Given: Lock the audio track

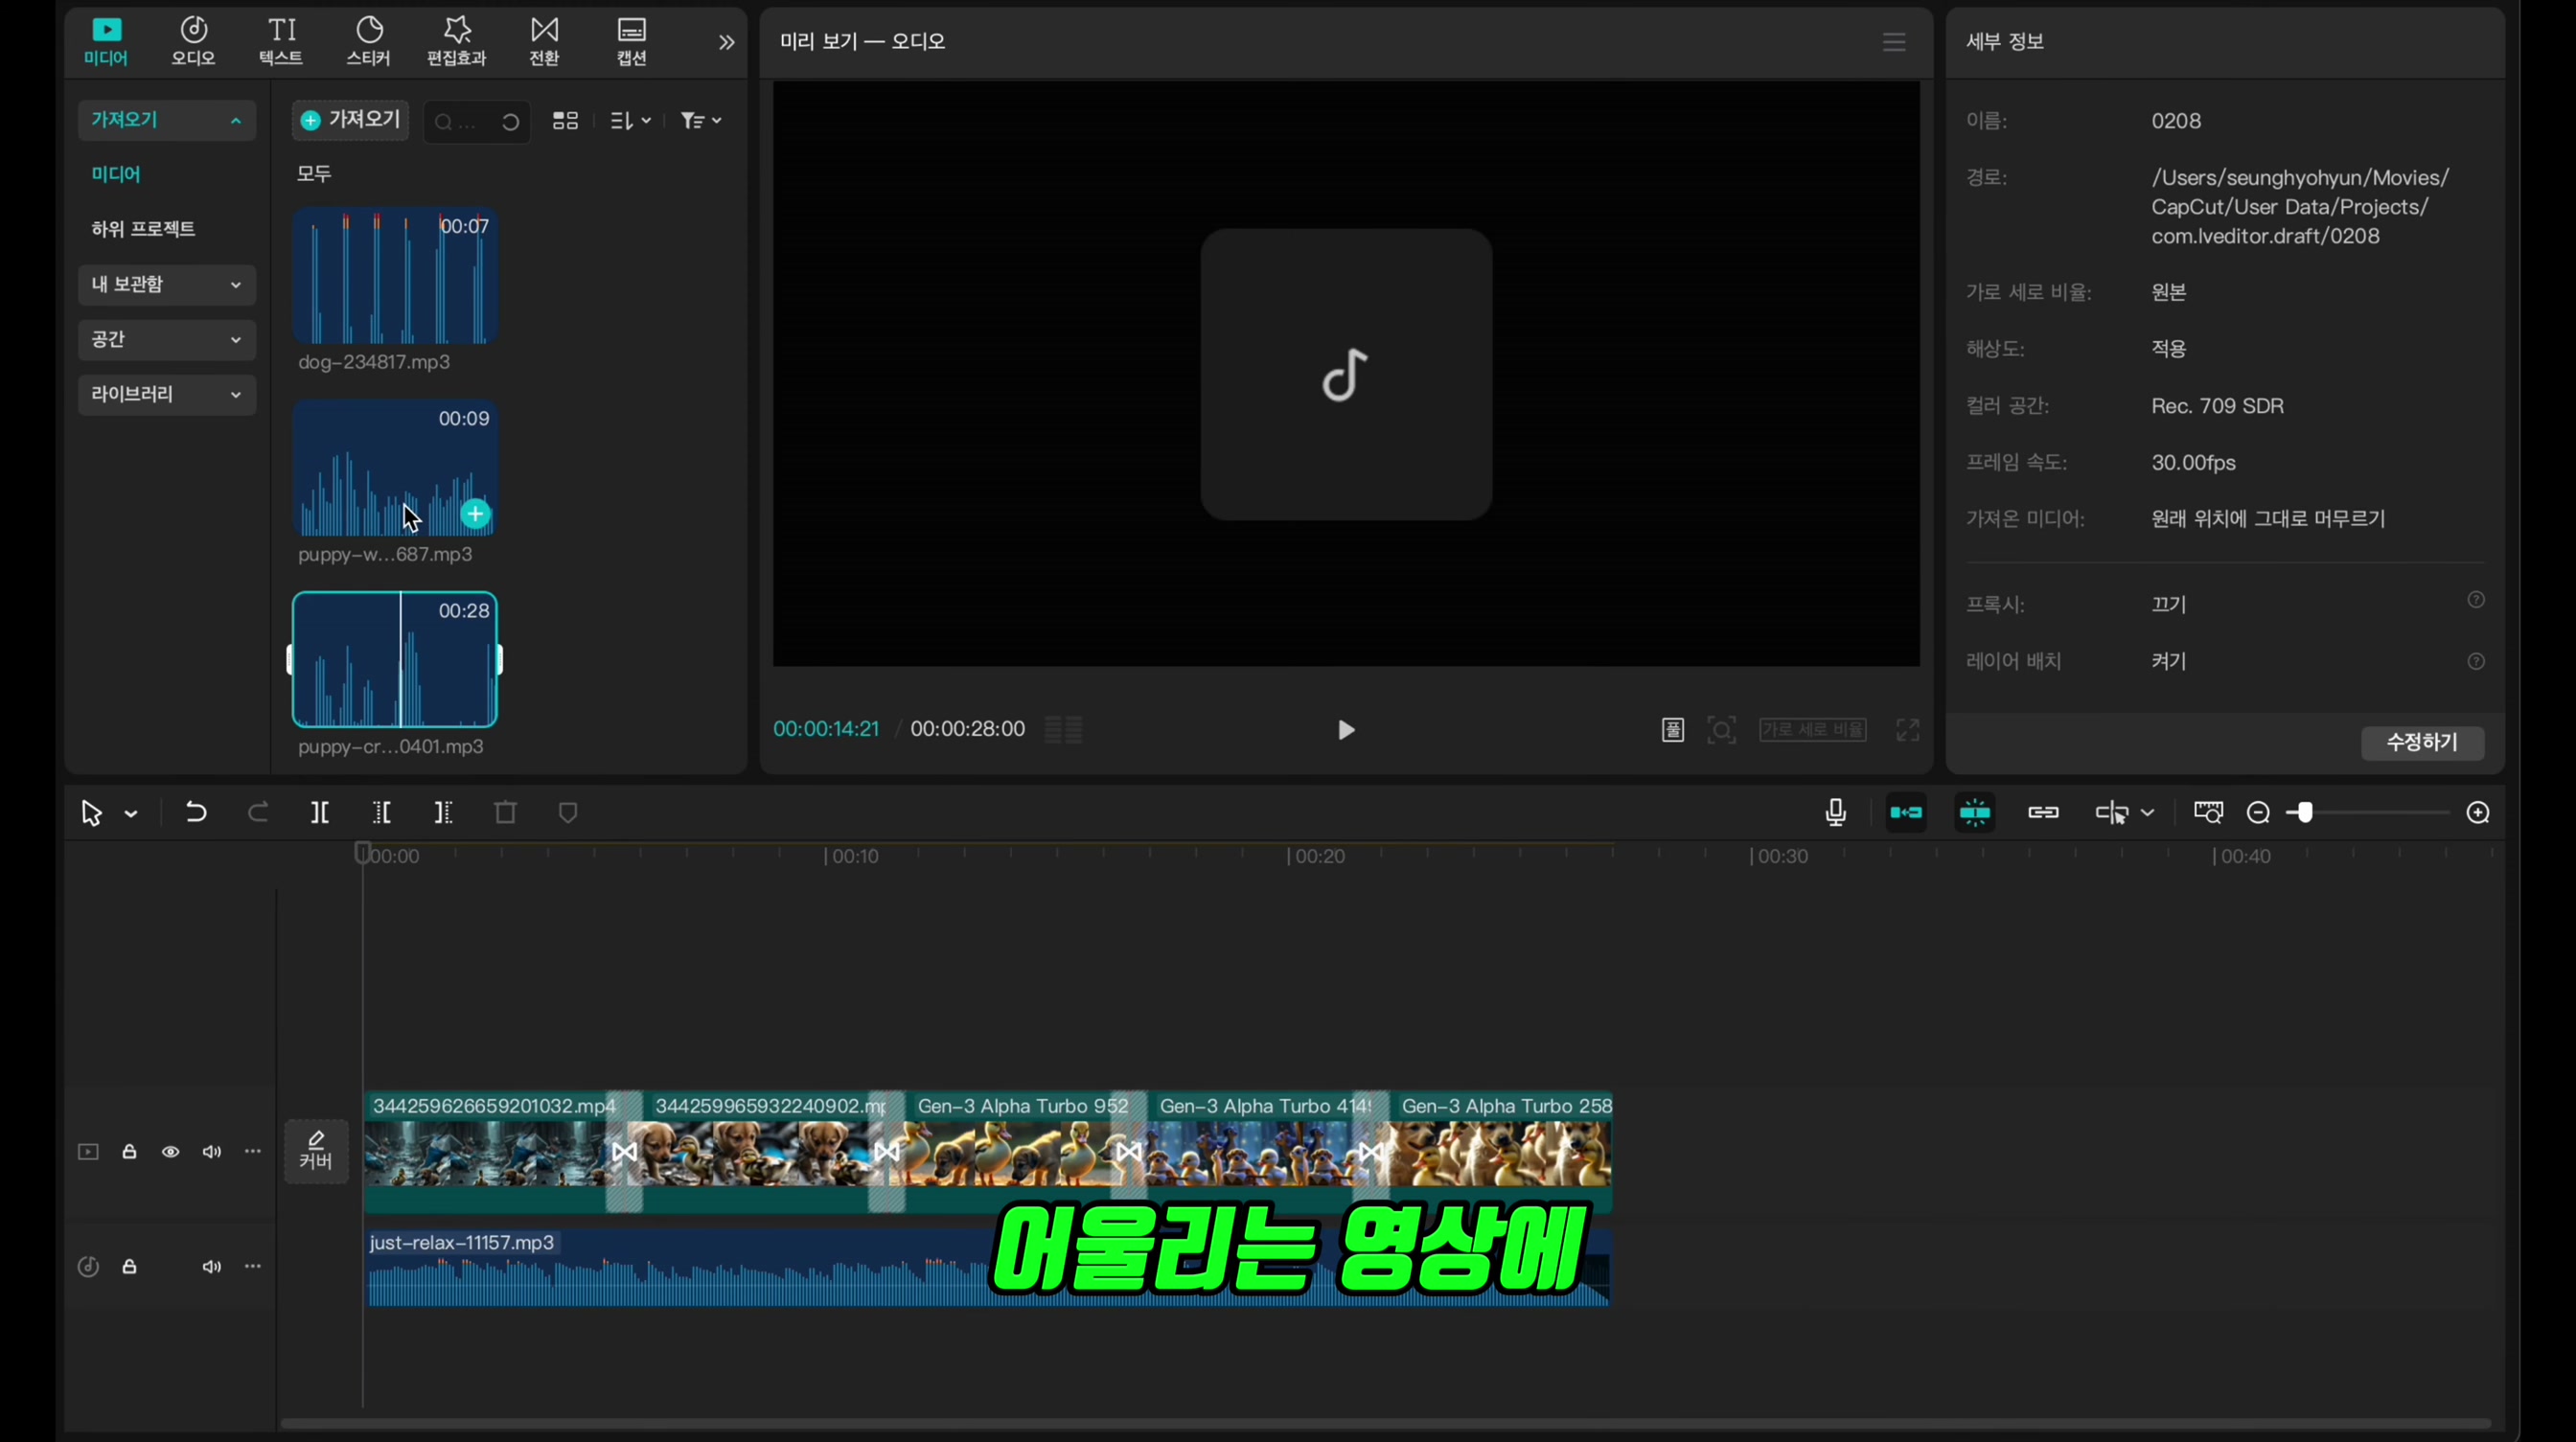Looking at the screenshot, I should [129, 1267].
